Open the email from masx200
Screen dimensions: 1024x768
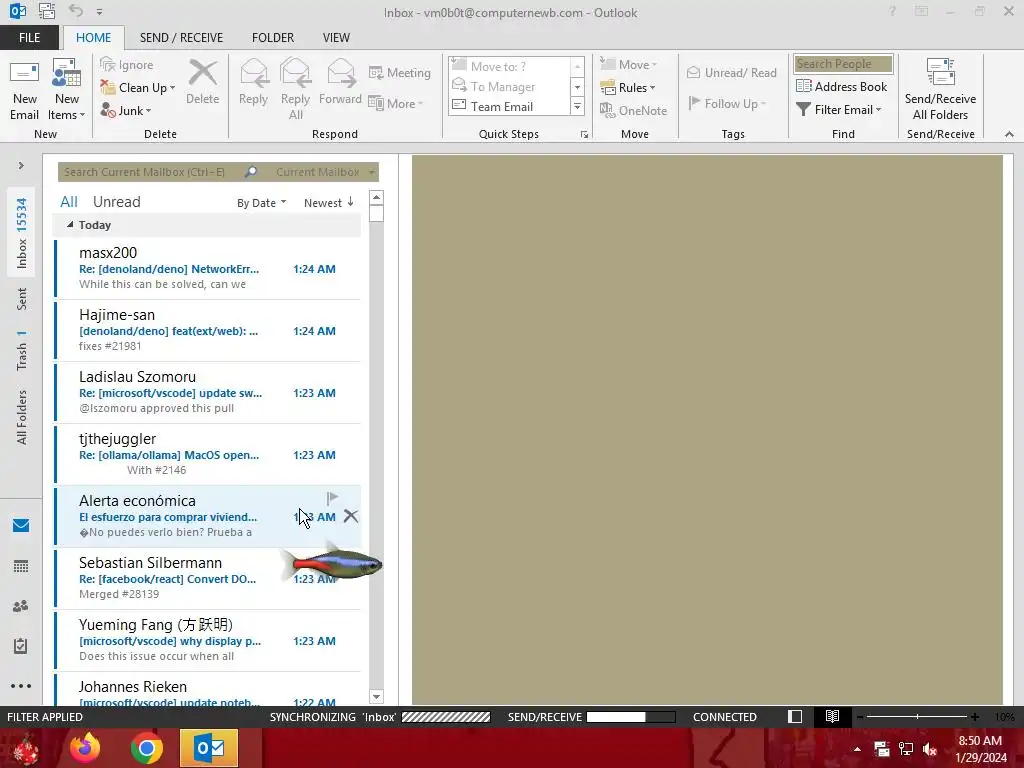[x=208, y=268]
